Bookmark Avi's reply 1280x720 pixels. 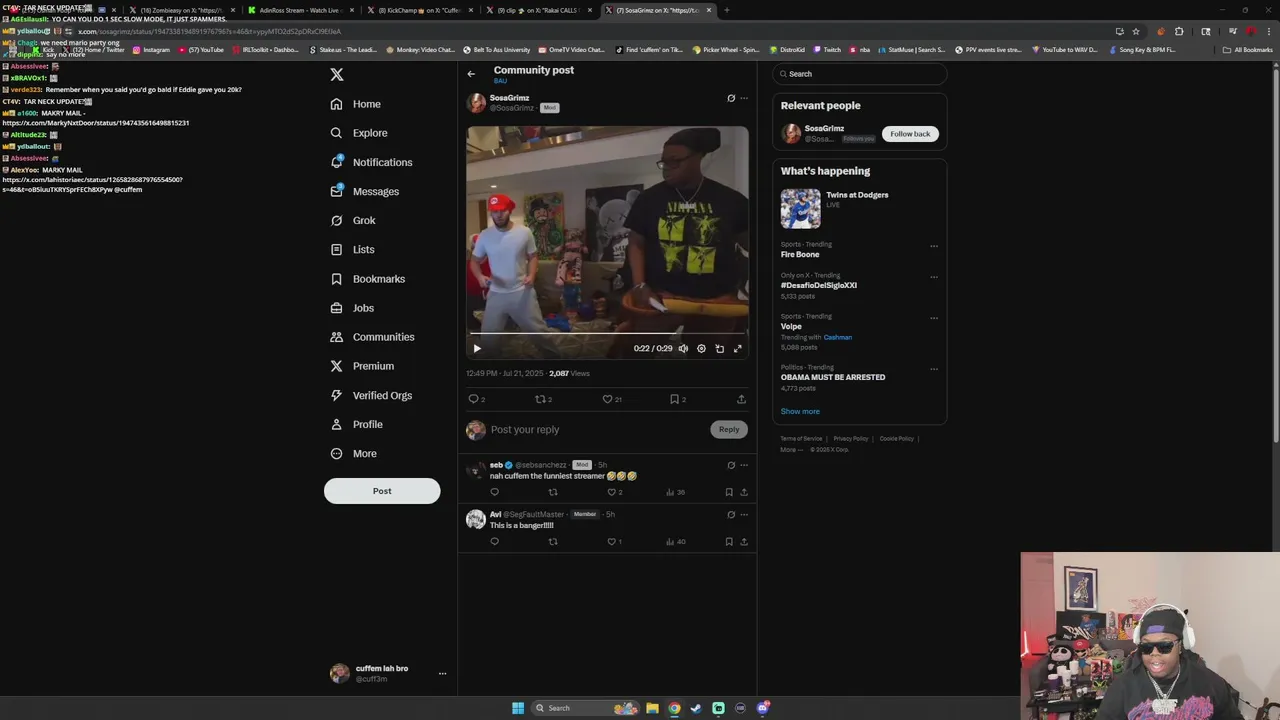(729, 542)
